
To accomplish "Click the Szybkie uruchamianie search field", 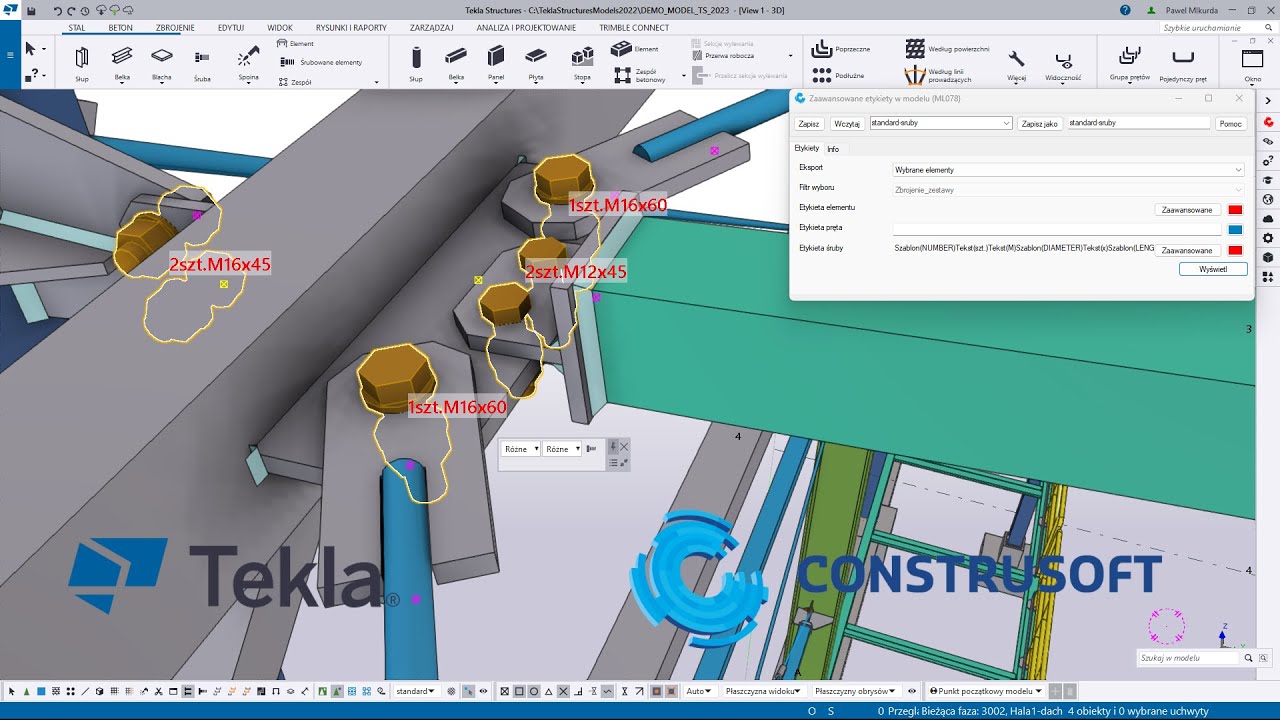I will pos(1216,28).
